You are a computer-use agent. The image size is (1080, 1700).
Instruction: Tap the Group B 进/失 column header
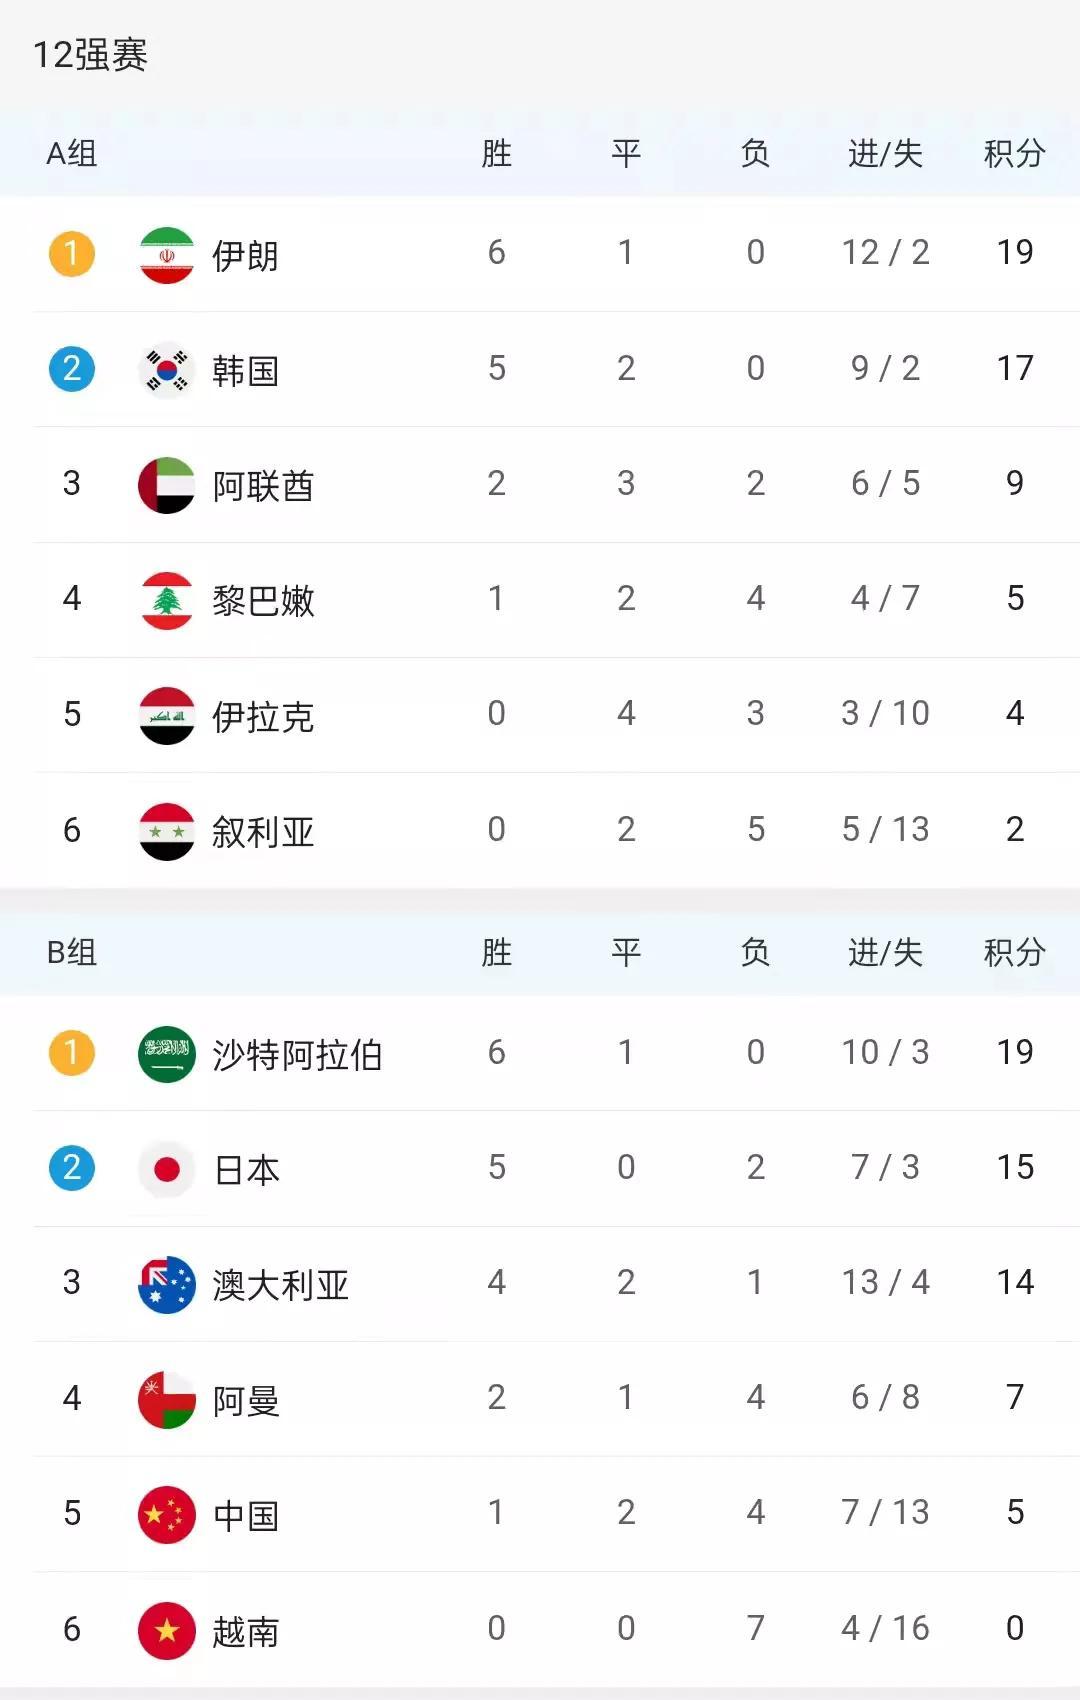click(885, 952)
